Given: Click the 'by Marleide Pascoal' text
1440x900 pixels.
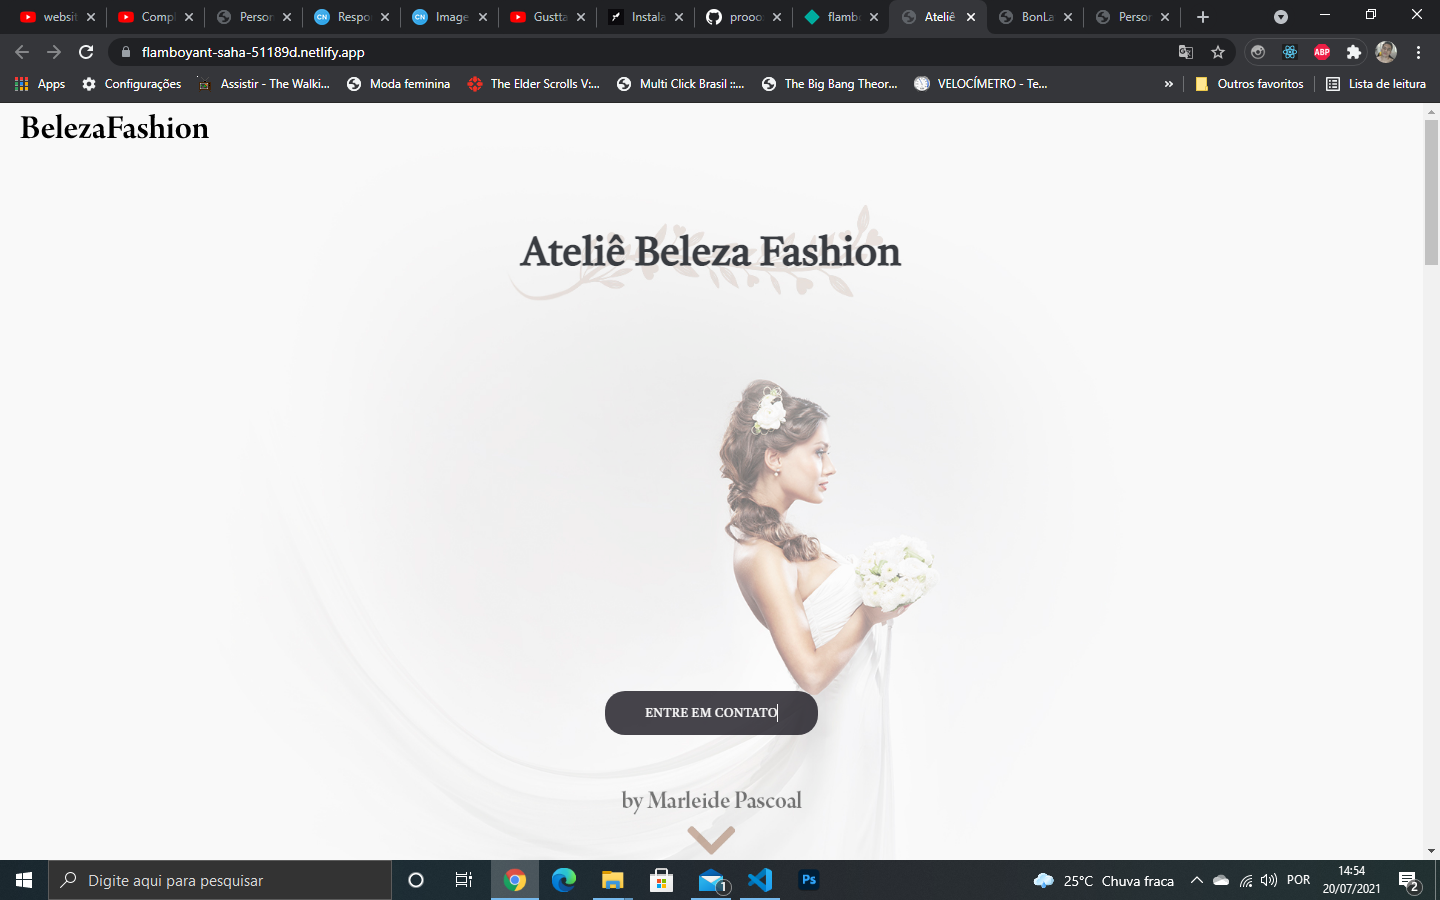Looking at the screenshot, I should click(x=711, y=801).
